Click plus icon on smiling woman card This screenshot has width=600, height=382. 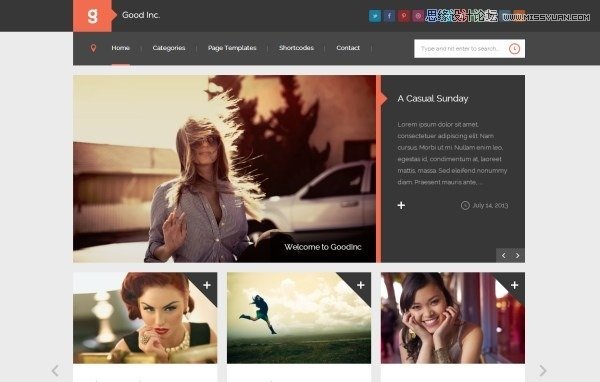[x=515, y=285]
